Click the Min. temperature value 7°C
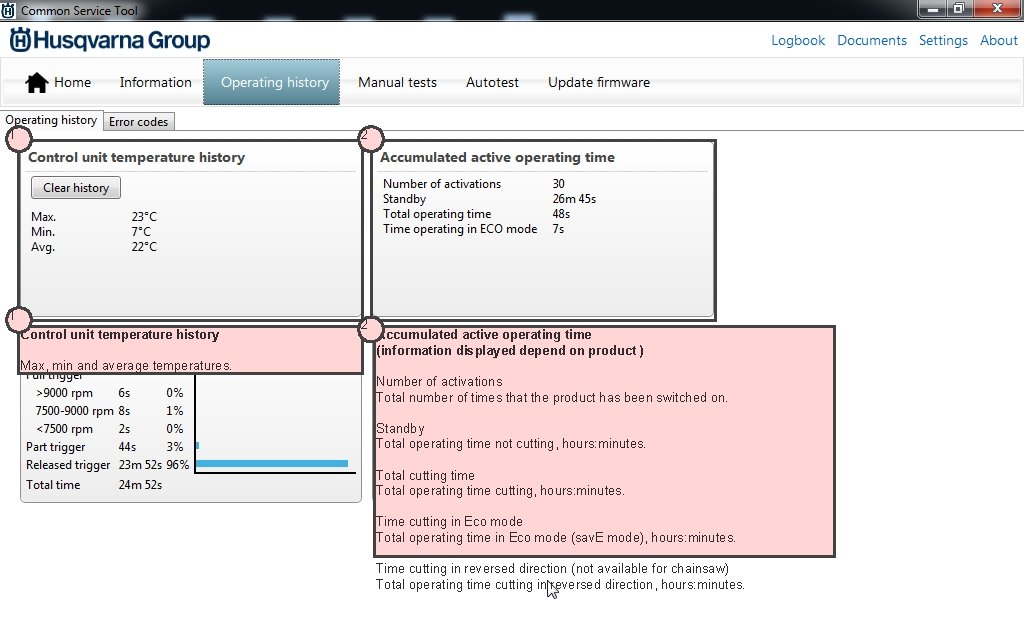Viewport: 1024px width, 640px height. point(141,232)
